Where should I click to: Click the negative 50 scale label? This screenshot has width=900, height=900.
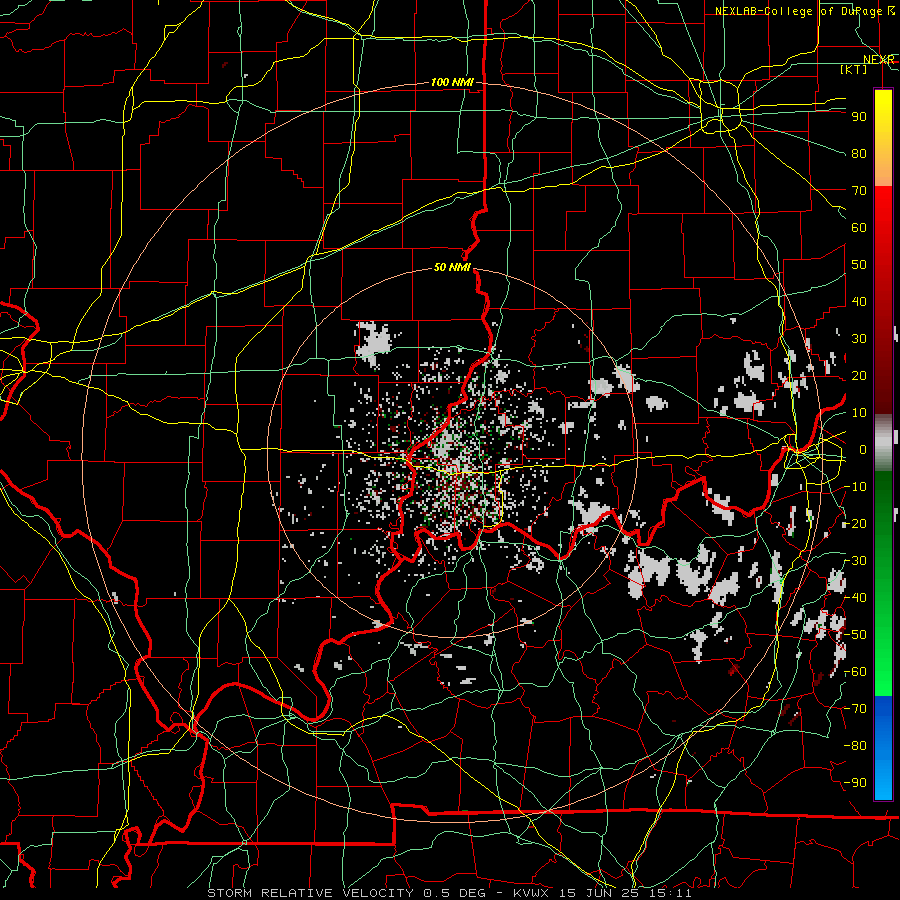coord(855,635)
